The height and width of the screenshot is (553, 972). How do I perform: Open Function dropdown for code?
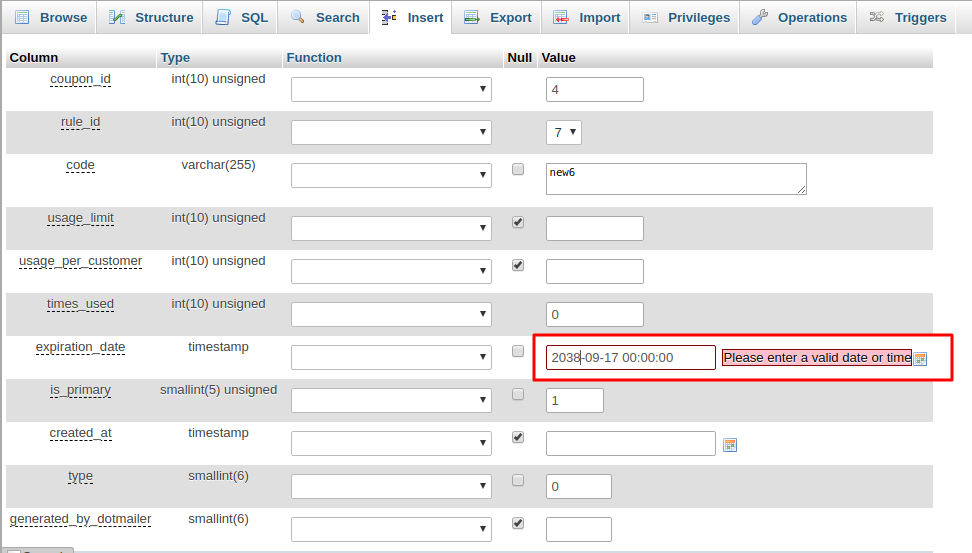(391, 175)
